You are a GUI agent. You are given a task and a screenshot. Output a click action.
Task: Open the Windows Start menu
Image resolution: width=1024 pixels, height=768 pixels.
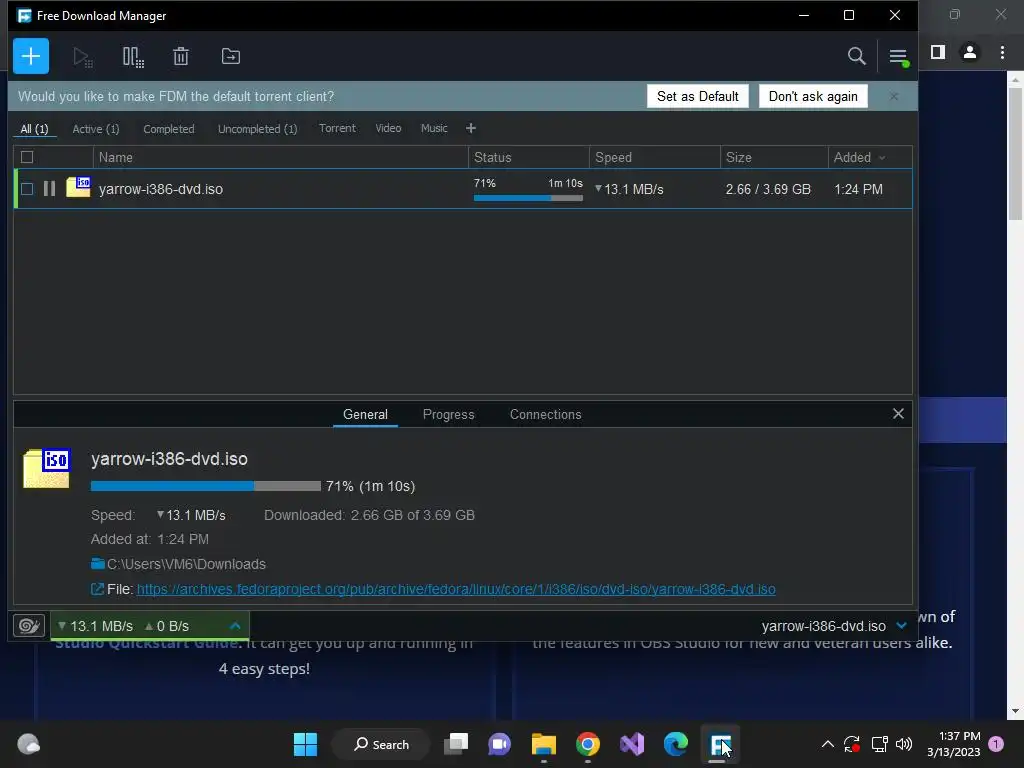pyautogui.click(x=305, y=744)
